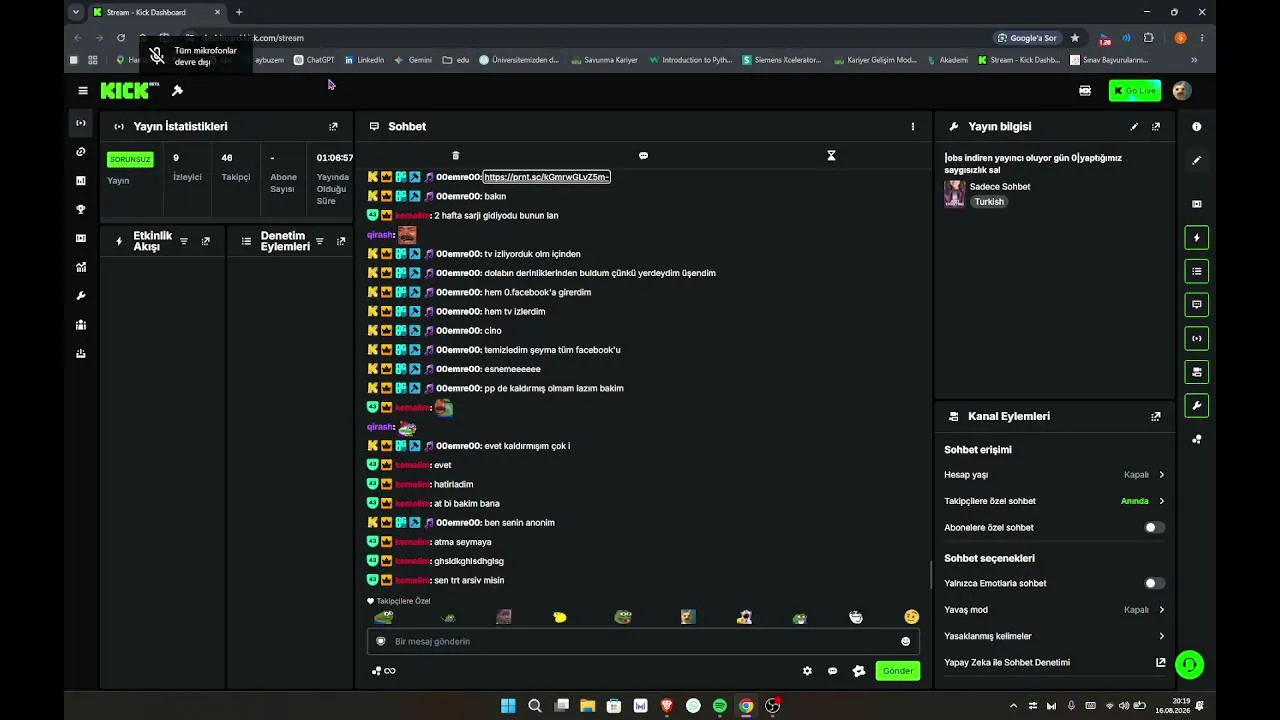Pop out the Yayın İstatistikleri panel
This screenshot has height=720, width=1280.
click(333, 127)
